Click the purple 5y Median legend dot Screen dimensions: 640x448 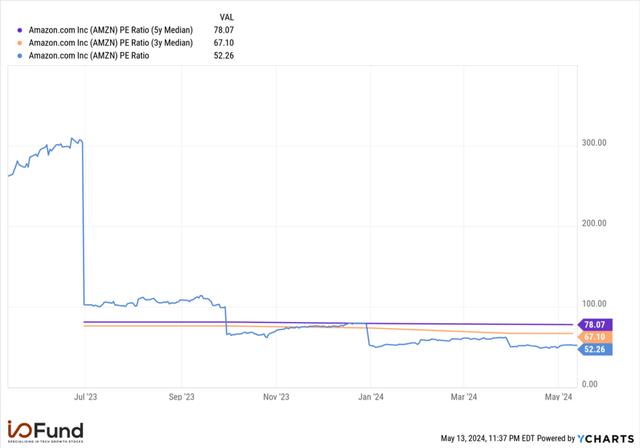(x=20, y=30)
